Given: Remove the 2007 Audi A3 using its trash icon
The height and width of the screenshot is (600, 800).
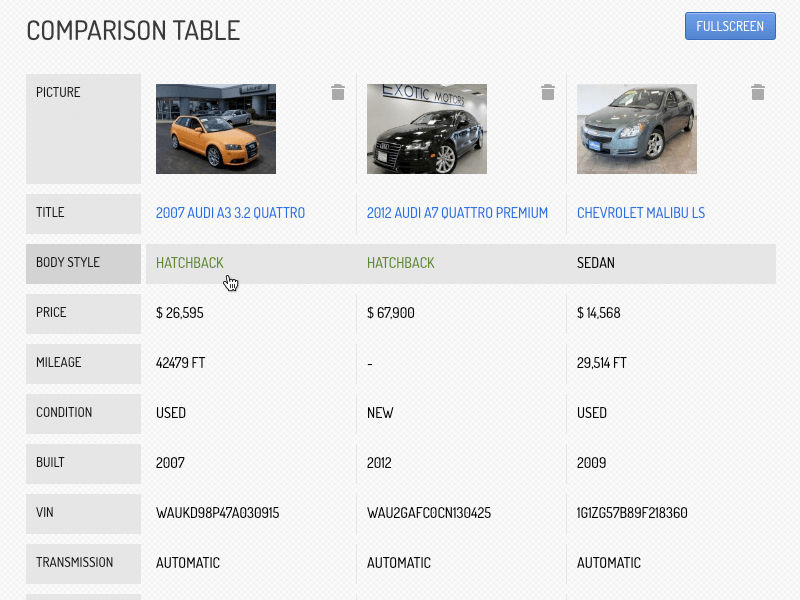Looking at the screenshot, I should pyautogui.click(x=338, y=92).
